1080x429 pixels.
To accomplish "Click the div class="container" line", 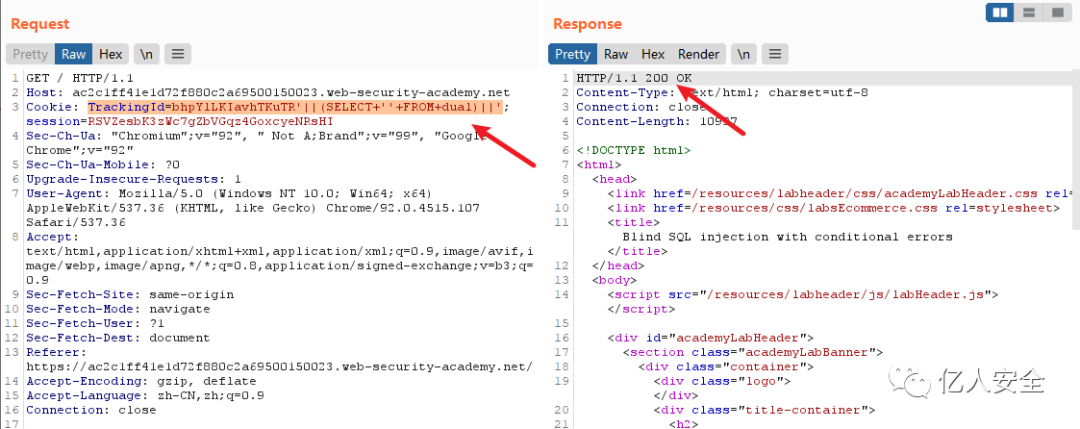I will 726,367.
